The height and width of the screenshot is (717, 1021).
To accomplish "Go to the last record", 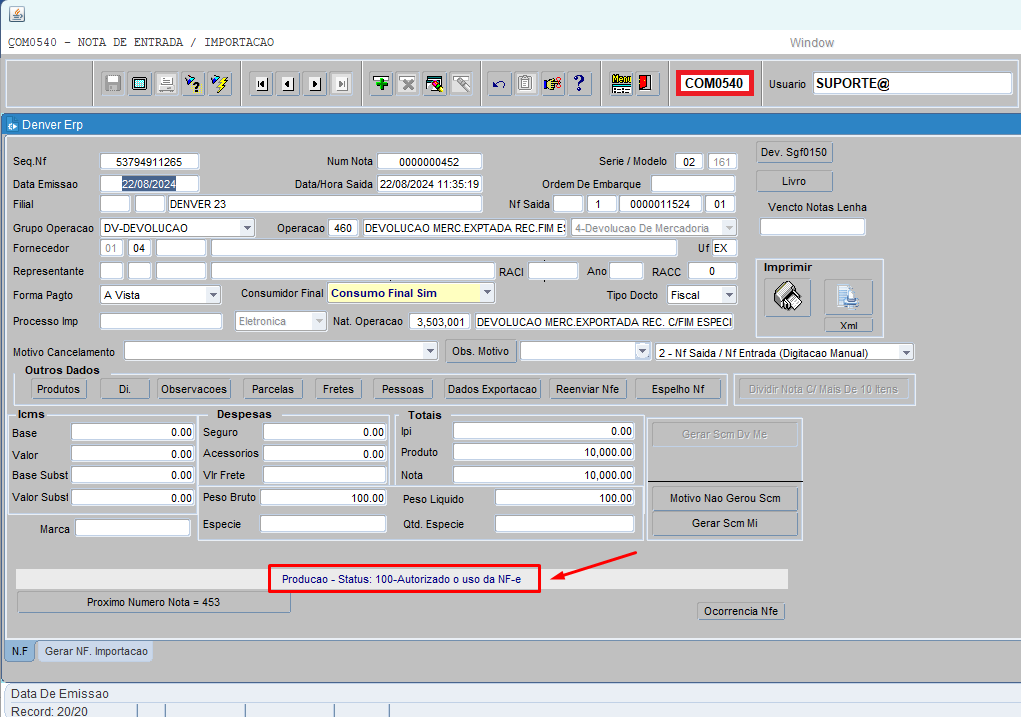I will 342,83.
